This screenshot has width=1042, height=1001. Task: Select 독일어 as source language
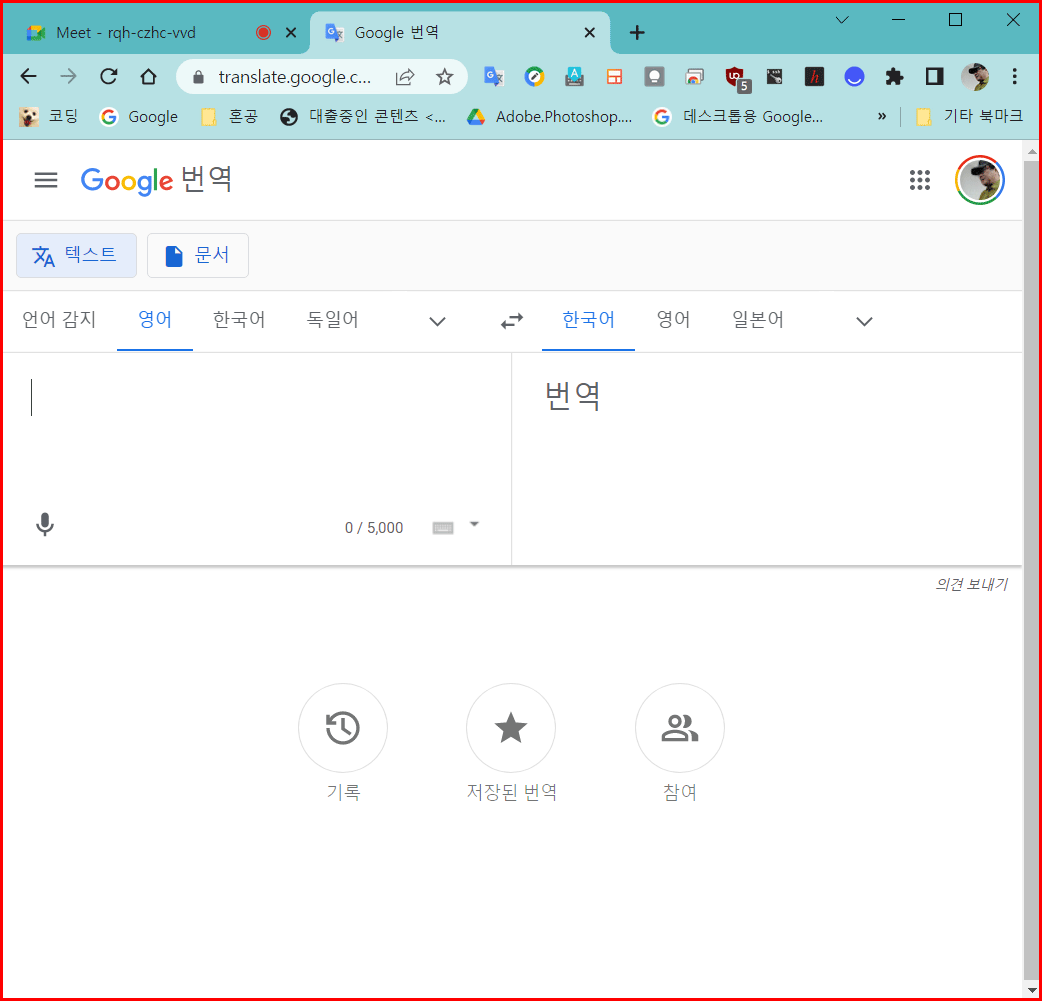[x=332, y=320]
